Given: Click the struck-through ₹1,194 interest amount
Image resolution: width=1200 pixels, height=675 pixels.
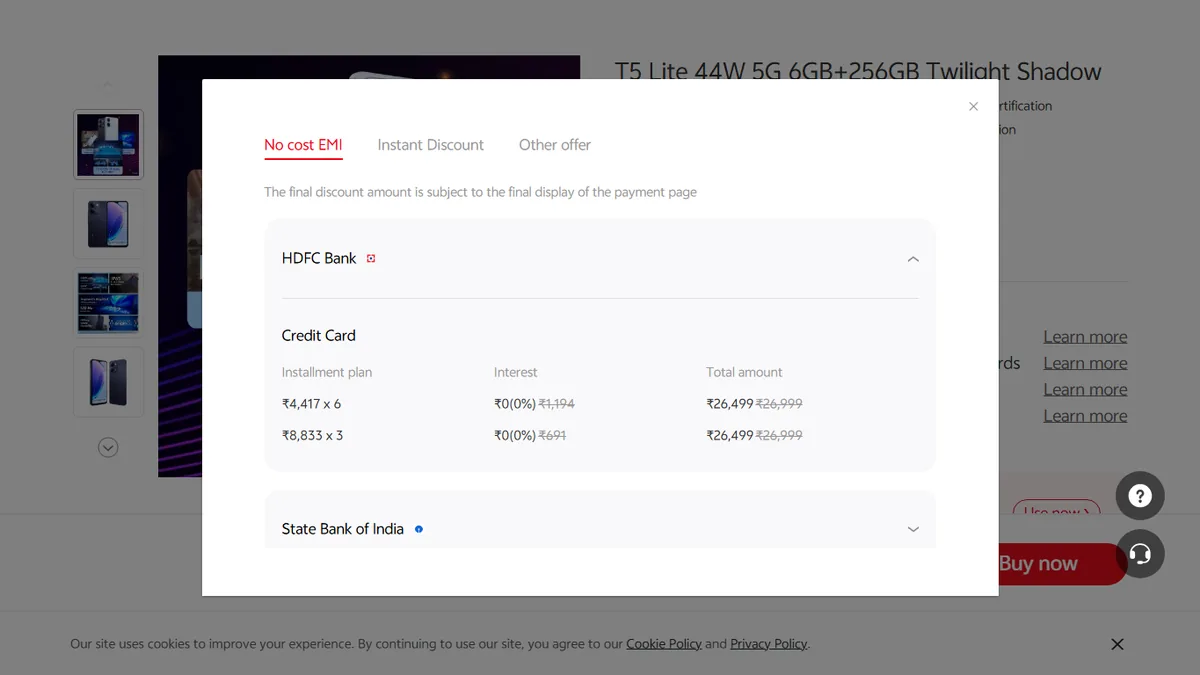Looking at the screenshot, I should (x=557, y=404).
